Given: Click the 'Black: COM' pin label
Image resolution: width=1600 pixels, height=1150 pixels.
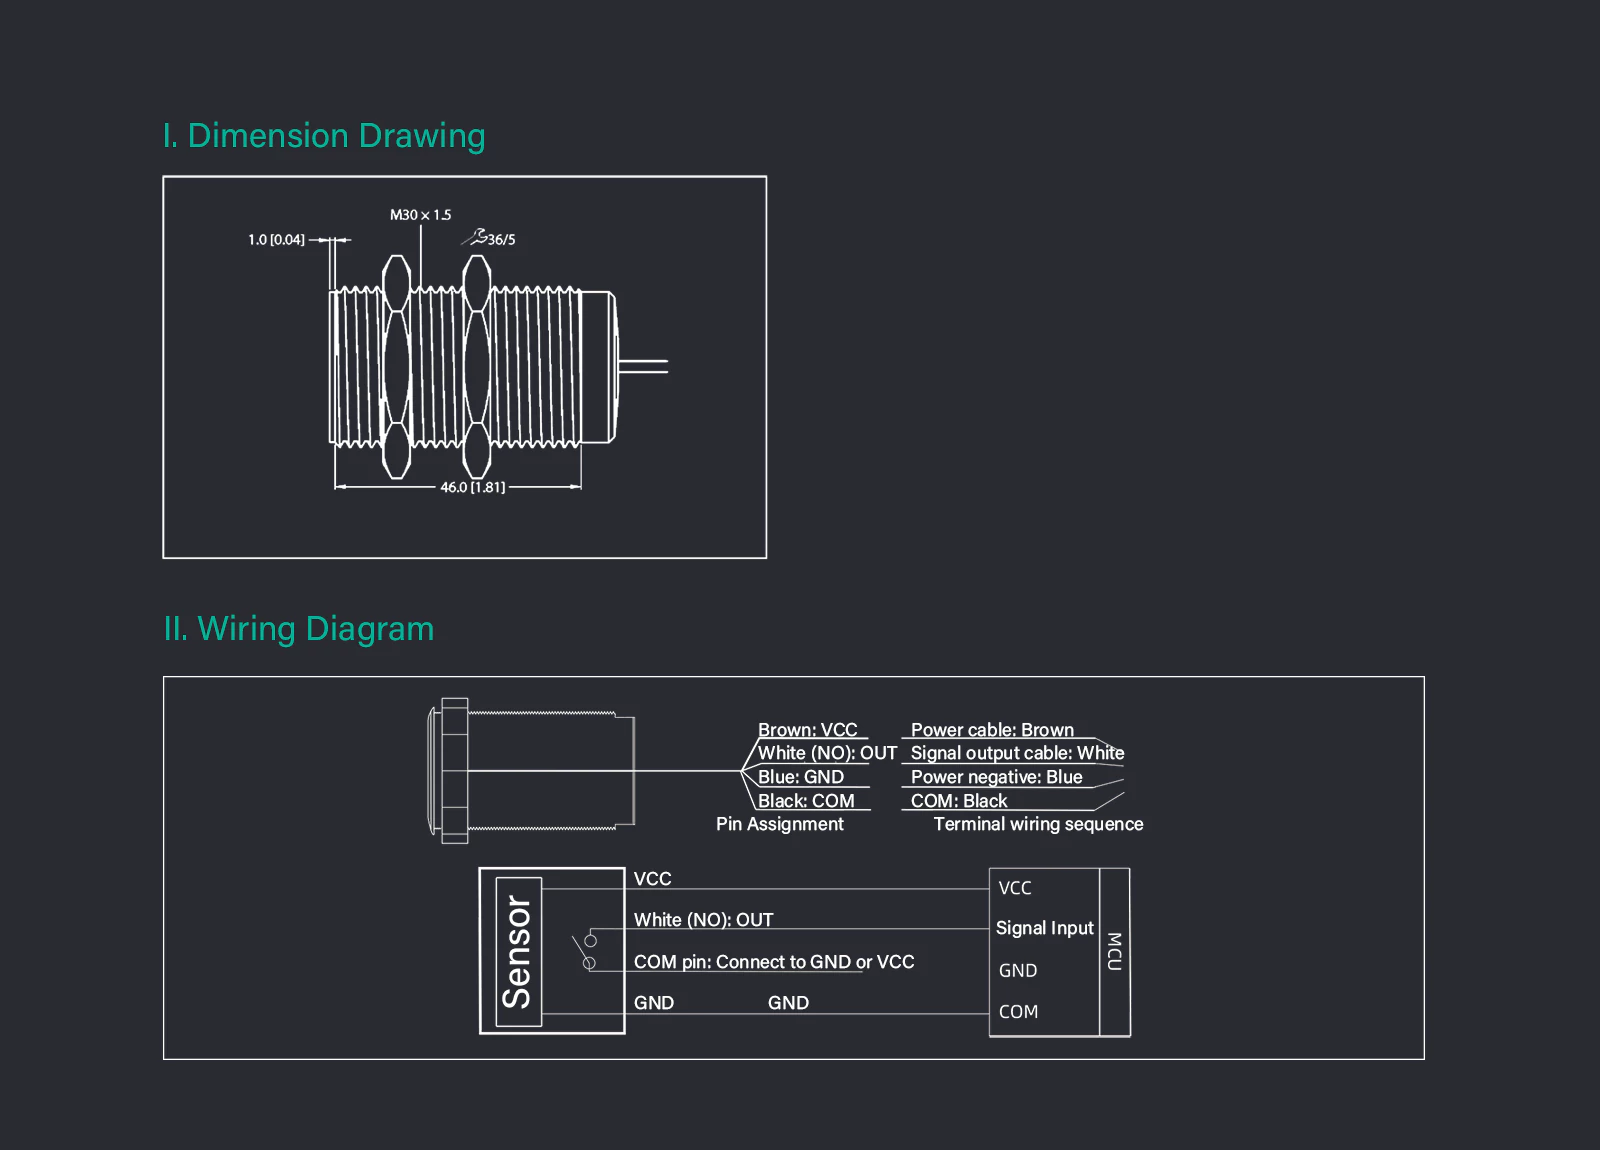Looking at the screenshot, I should point(806,801).
